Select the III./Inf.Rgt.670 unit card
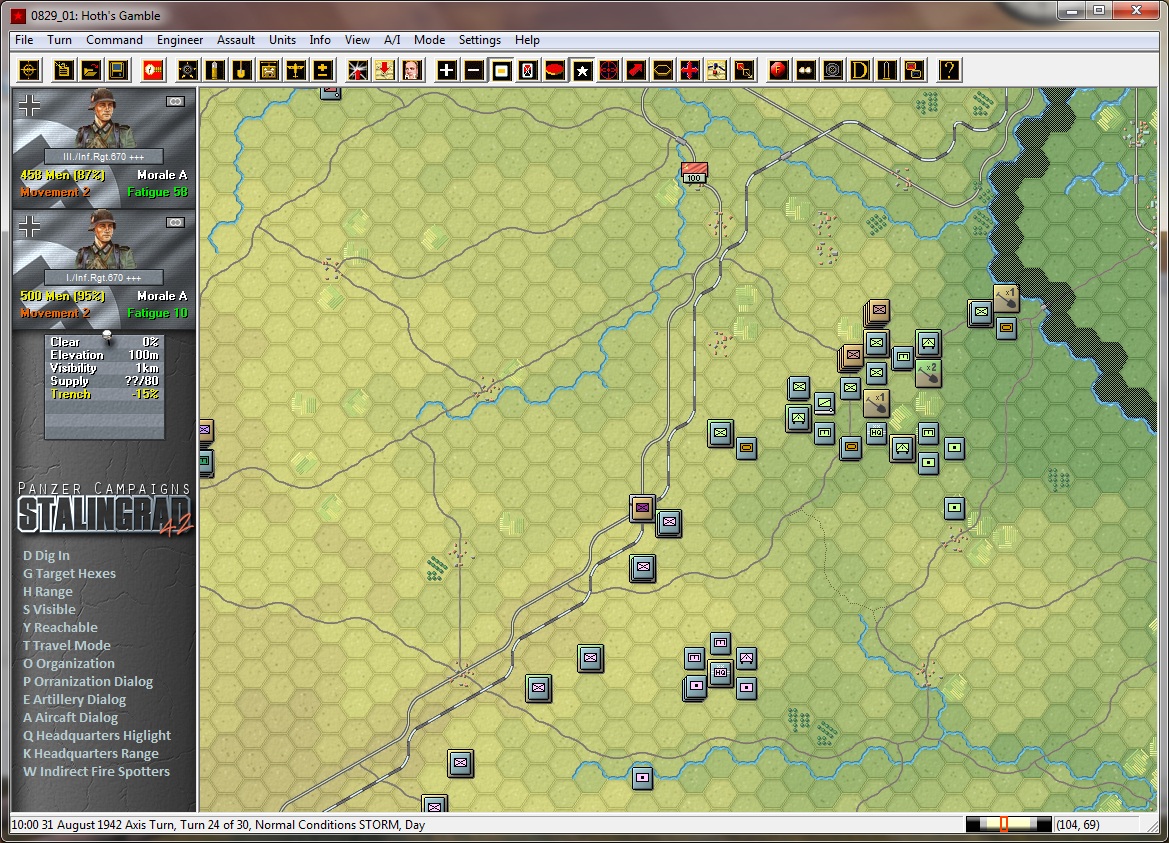Viewport: 1169px width, 843px height. pyautogui.click(x=104, y=148)
